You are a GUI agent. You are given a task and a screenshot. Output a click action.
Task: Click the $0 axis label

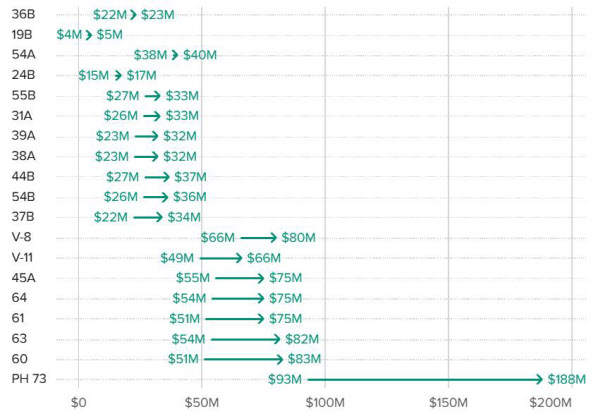pos(79,401)
